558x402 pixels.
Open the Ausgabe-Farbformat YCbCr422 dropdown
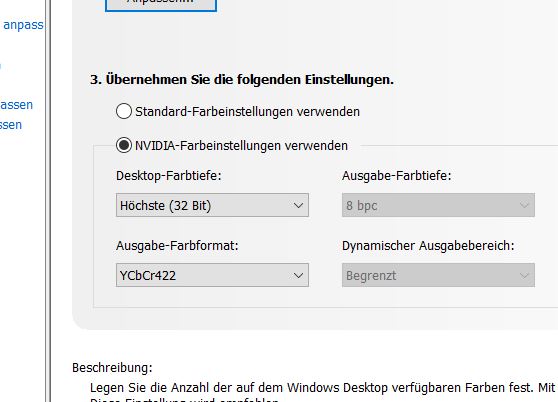coord(212,275)
